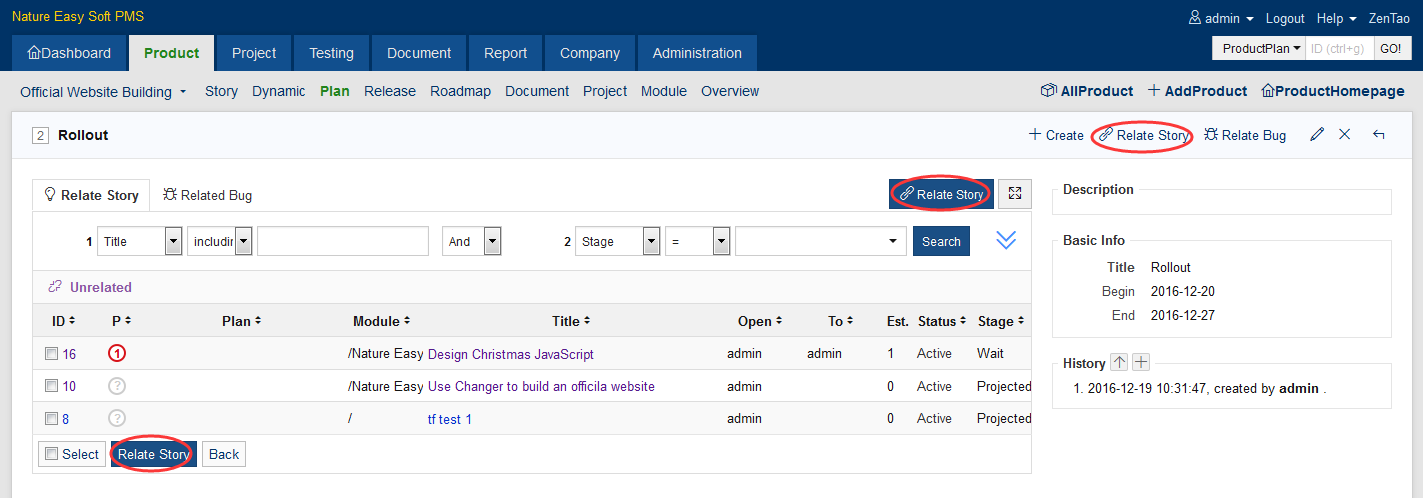The width and height of the screenshot is (1423, 498).
Task: Click the first search value input field
Action: click(342, 241)
